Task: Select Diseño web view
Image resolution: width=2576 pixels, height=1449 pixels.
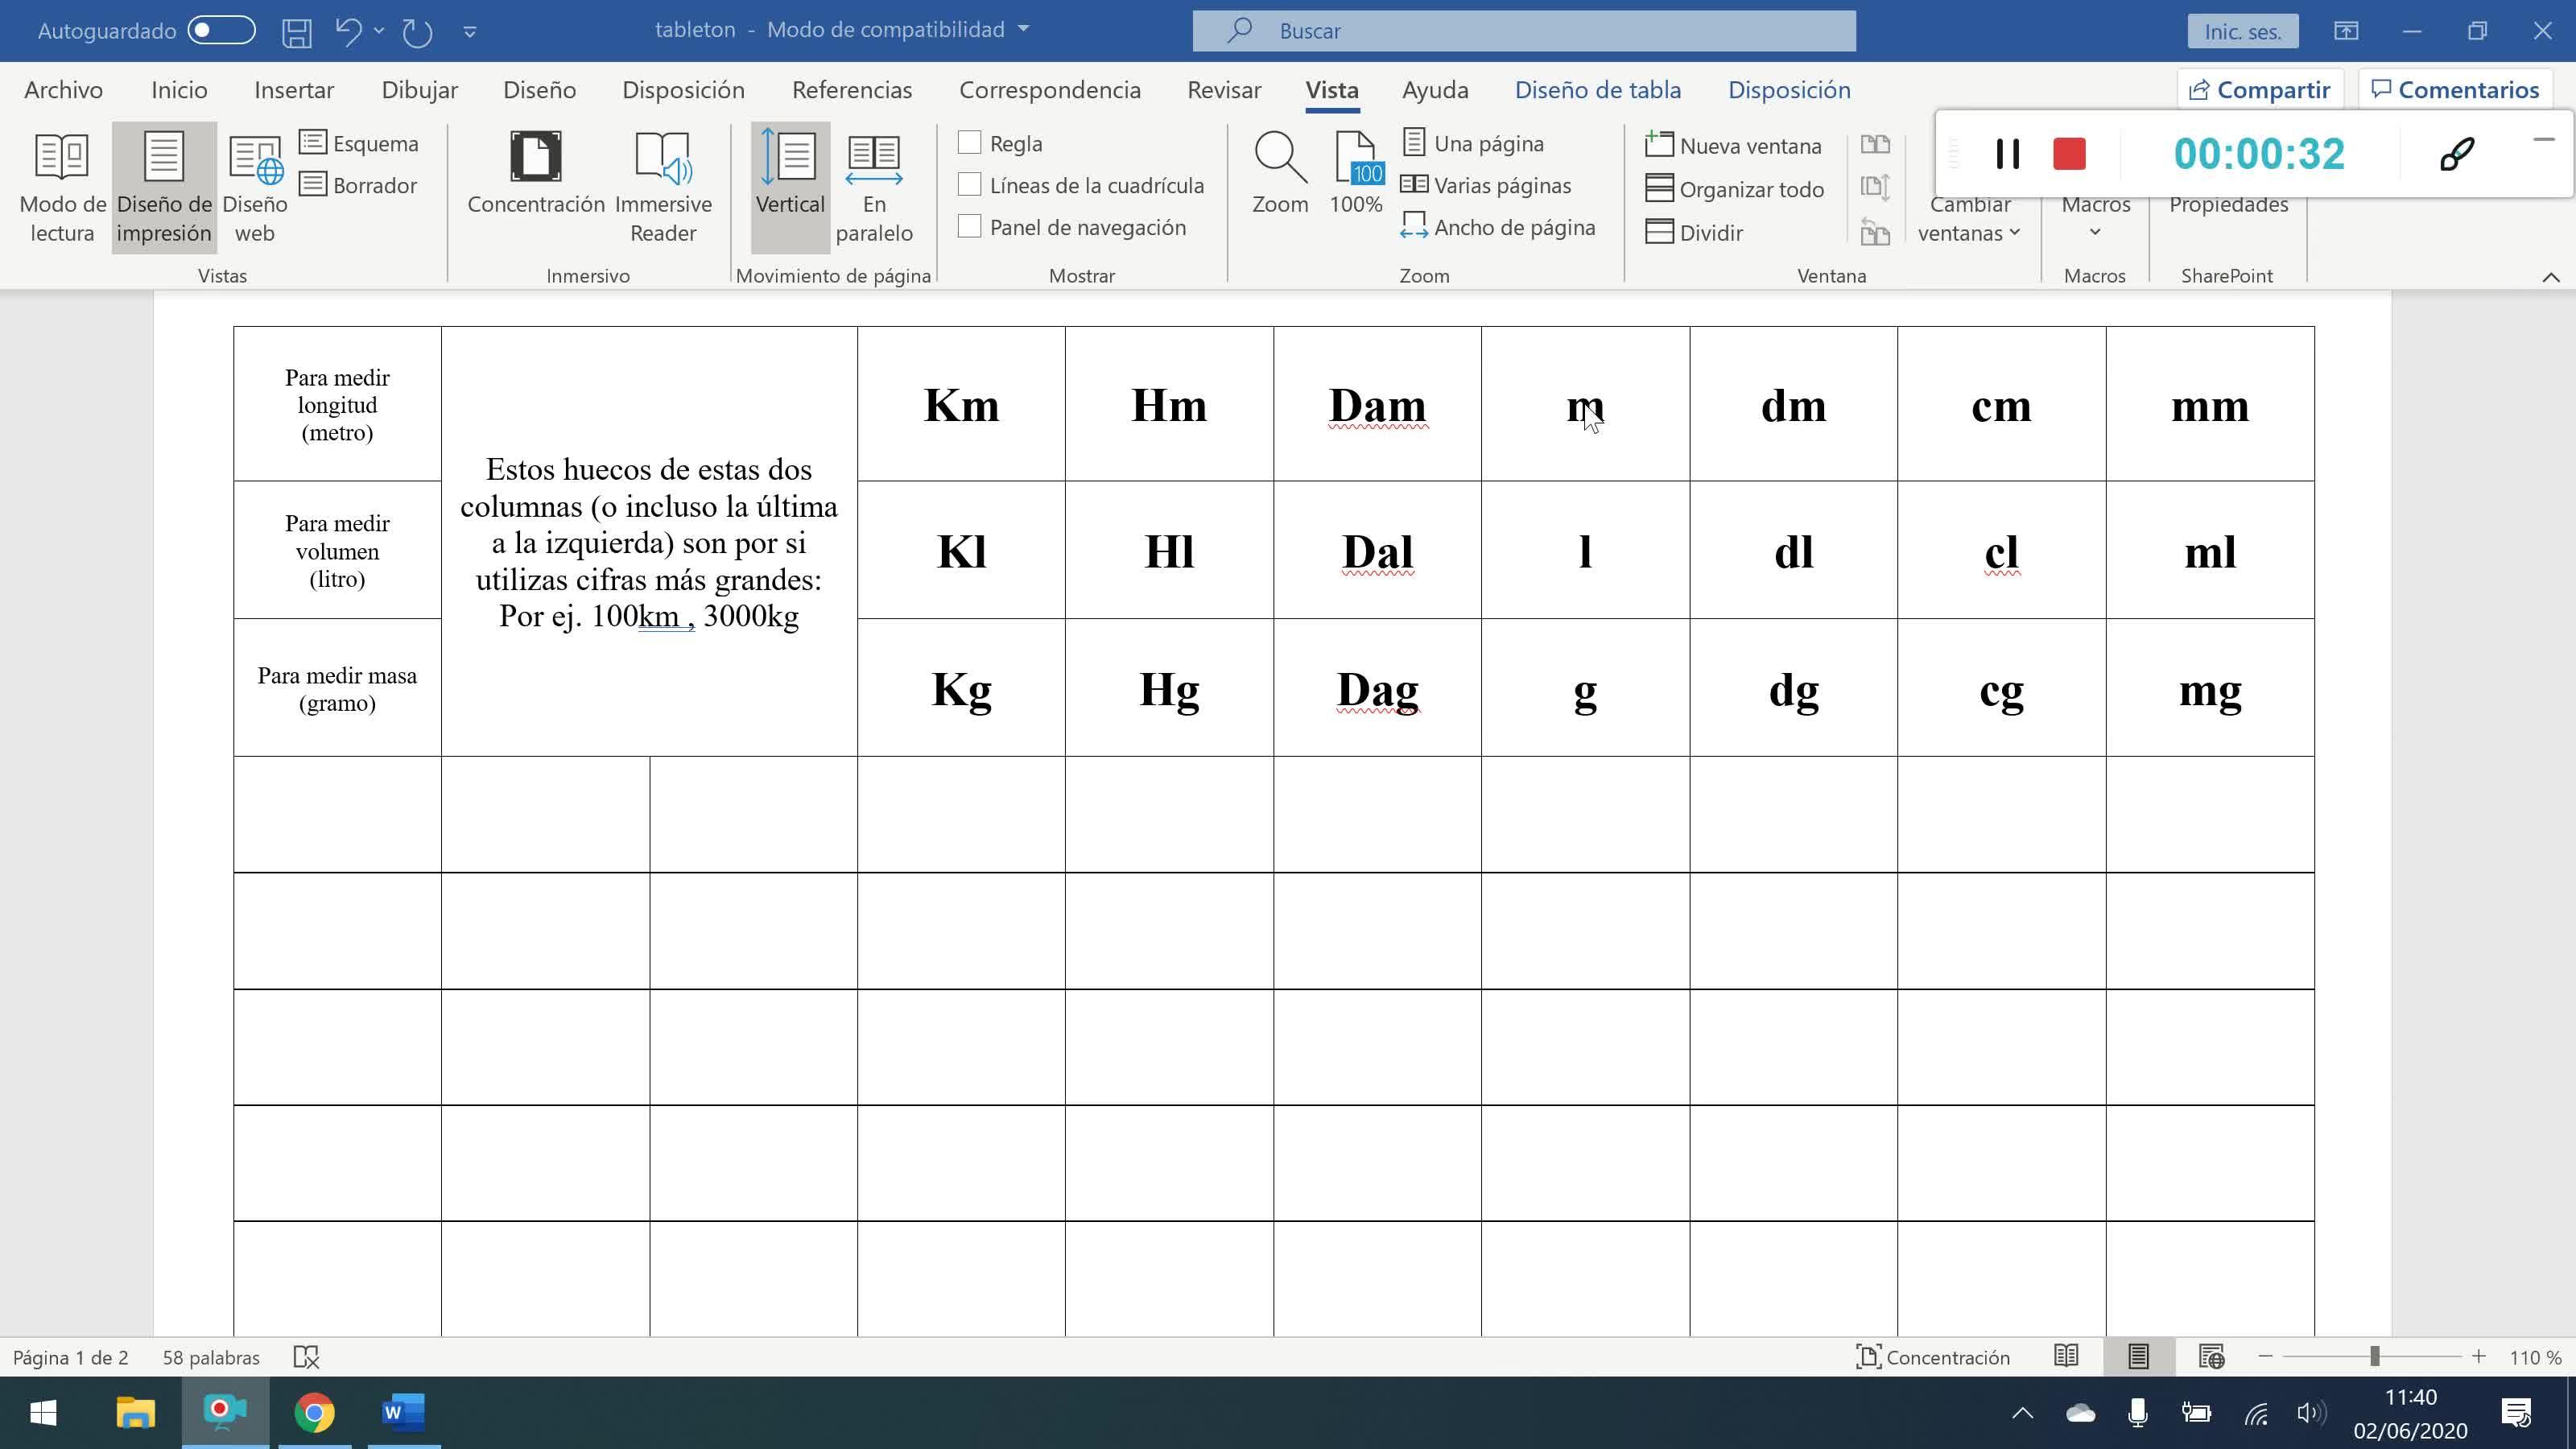Action: [254, 186]
